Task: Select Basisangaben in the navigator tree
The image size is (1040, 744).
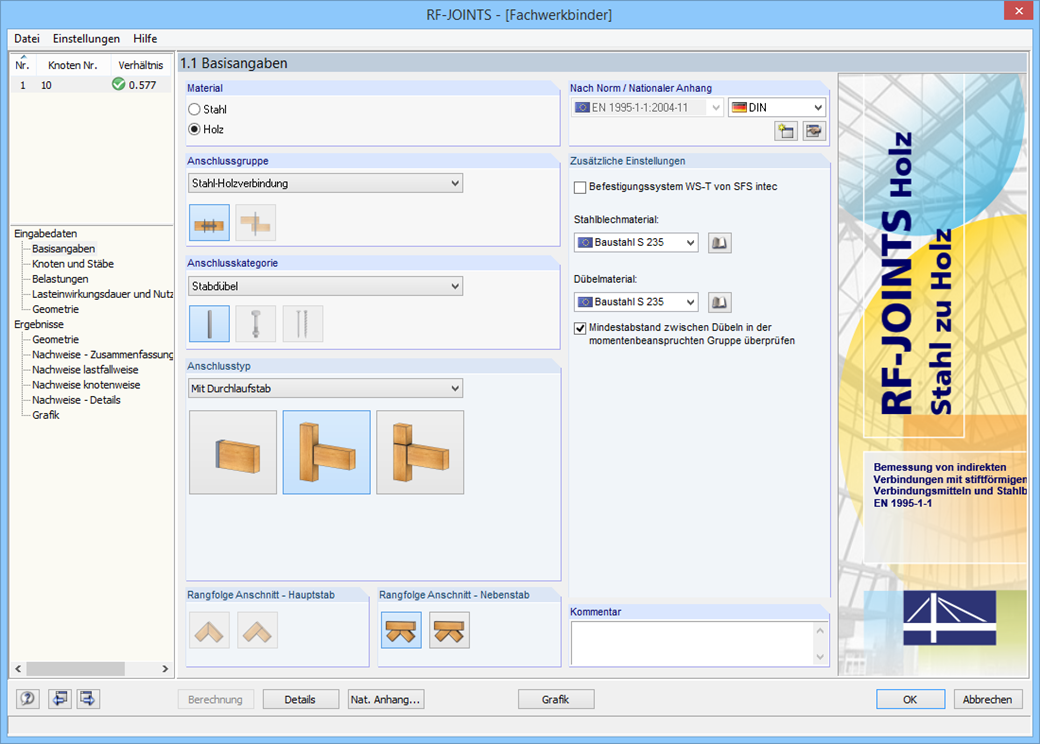Action: point(64,249)
